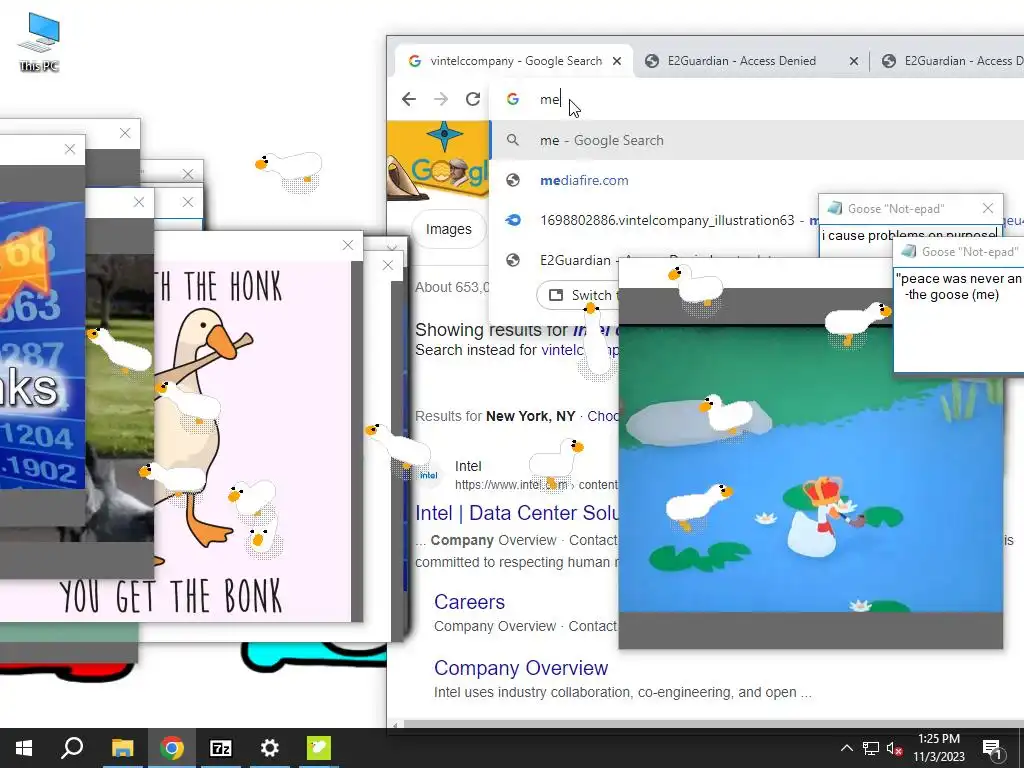Screen dimensions: 1024x768
Task: Click the goose swimming beside crowned goose
Action: pyautogui.click(x=697, y=505)
